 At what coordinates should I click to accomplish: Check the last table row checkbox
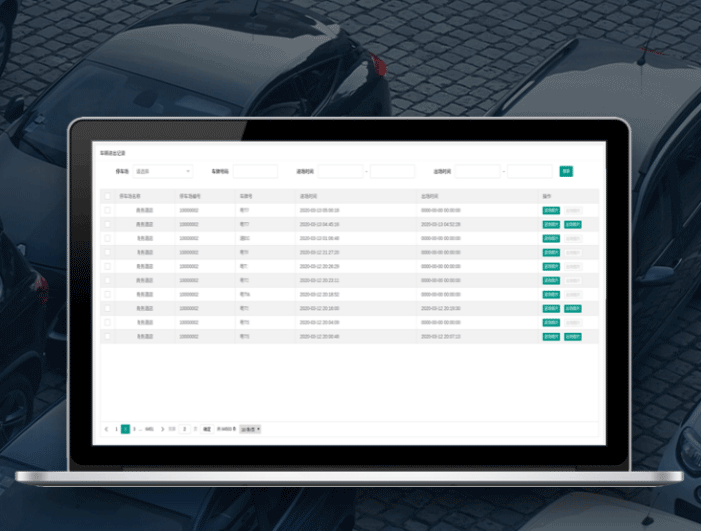[108, 337]
